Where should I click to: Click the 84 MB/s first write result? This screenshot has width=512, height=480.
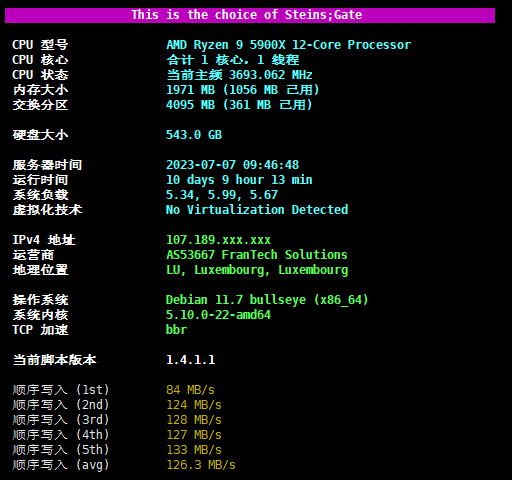click(x=190, y=390)
